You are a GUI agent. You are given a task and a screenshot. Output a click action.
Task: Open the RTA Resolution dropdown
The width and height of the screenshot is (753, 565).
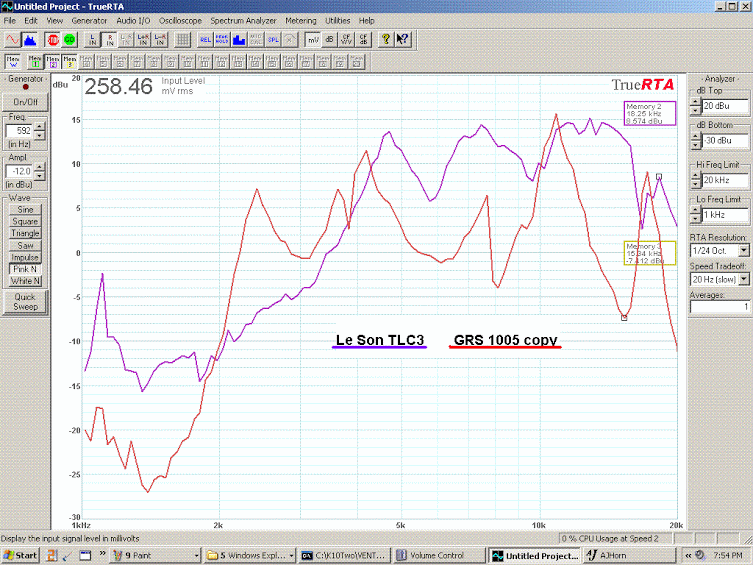[x=744, y=251]
